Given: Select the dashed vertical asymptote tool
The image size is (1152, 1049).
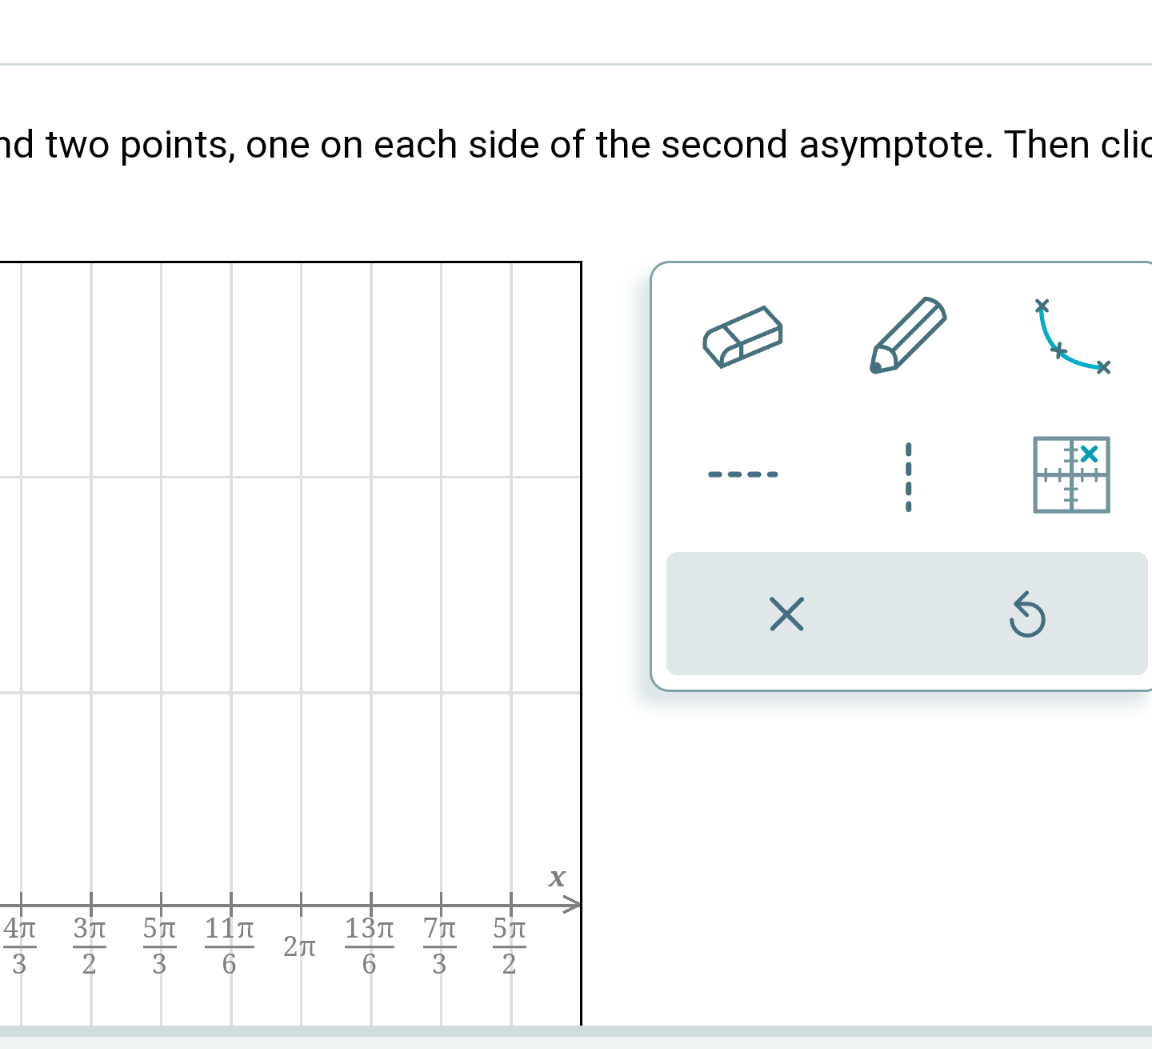Looking at the screenshot, I should click(x=908, y=476).
